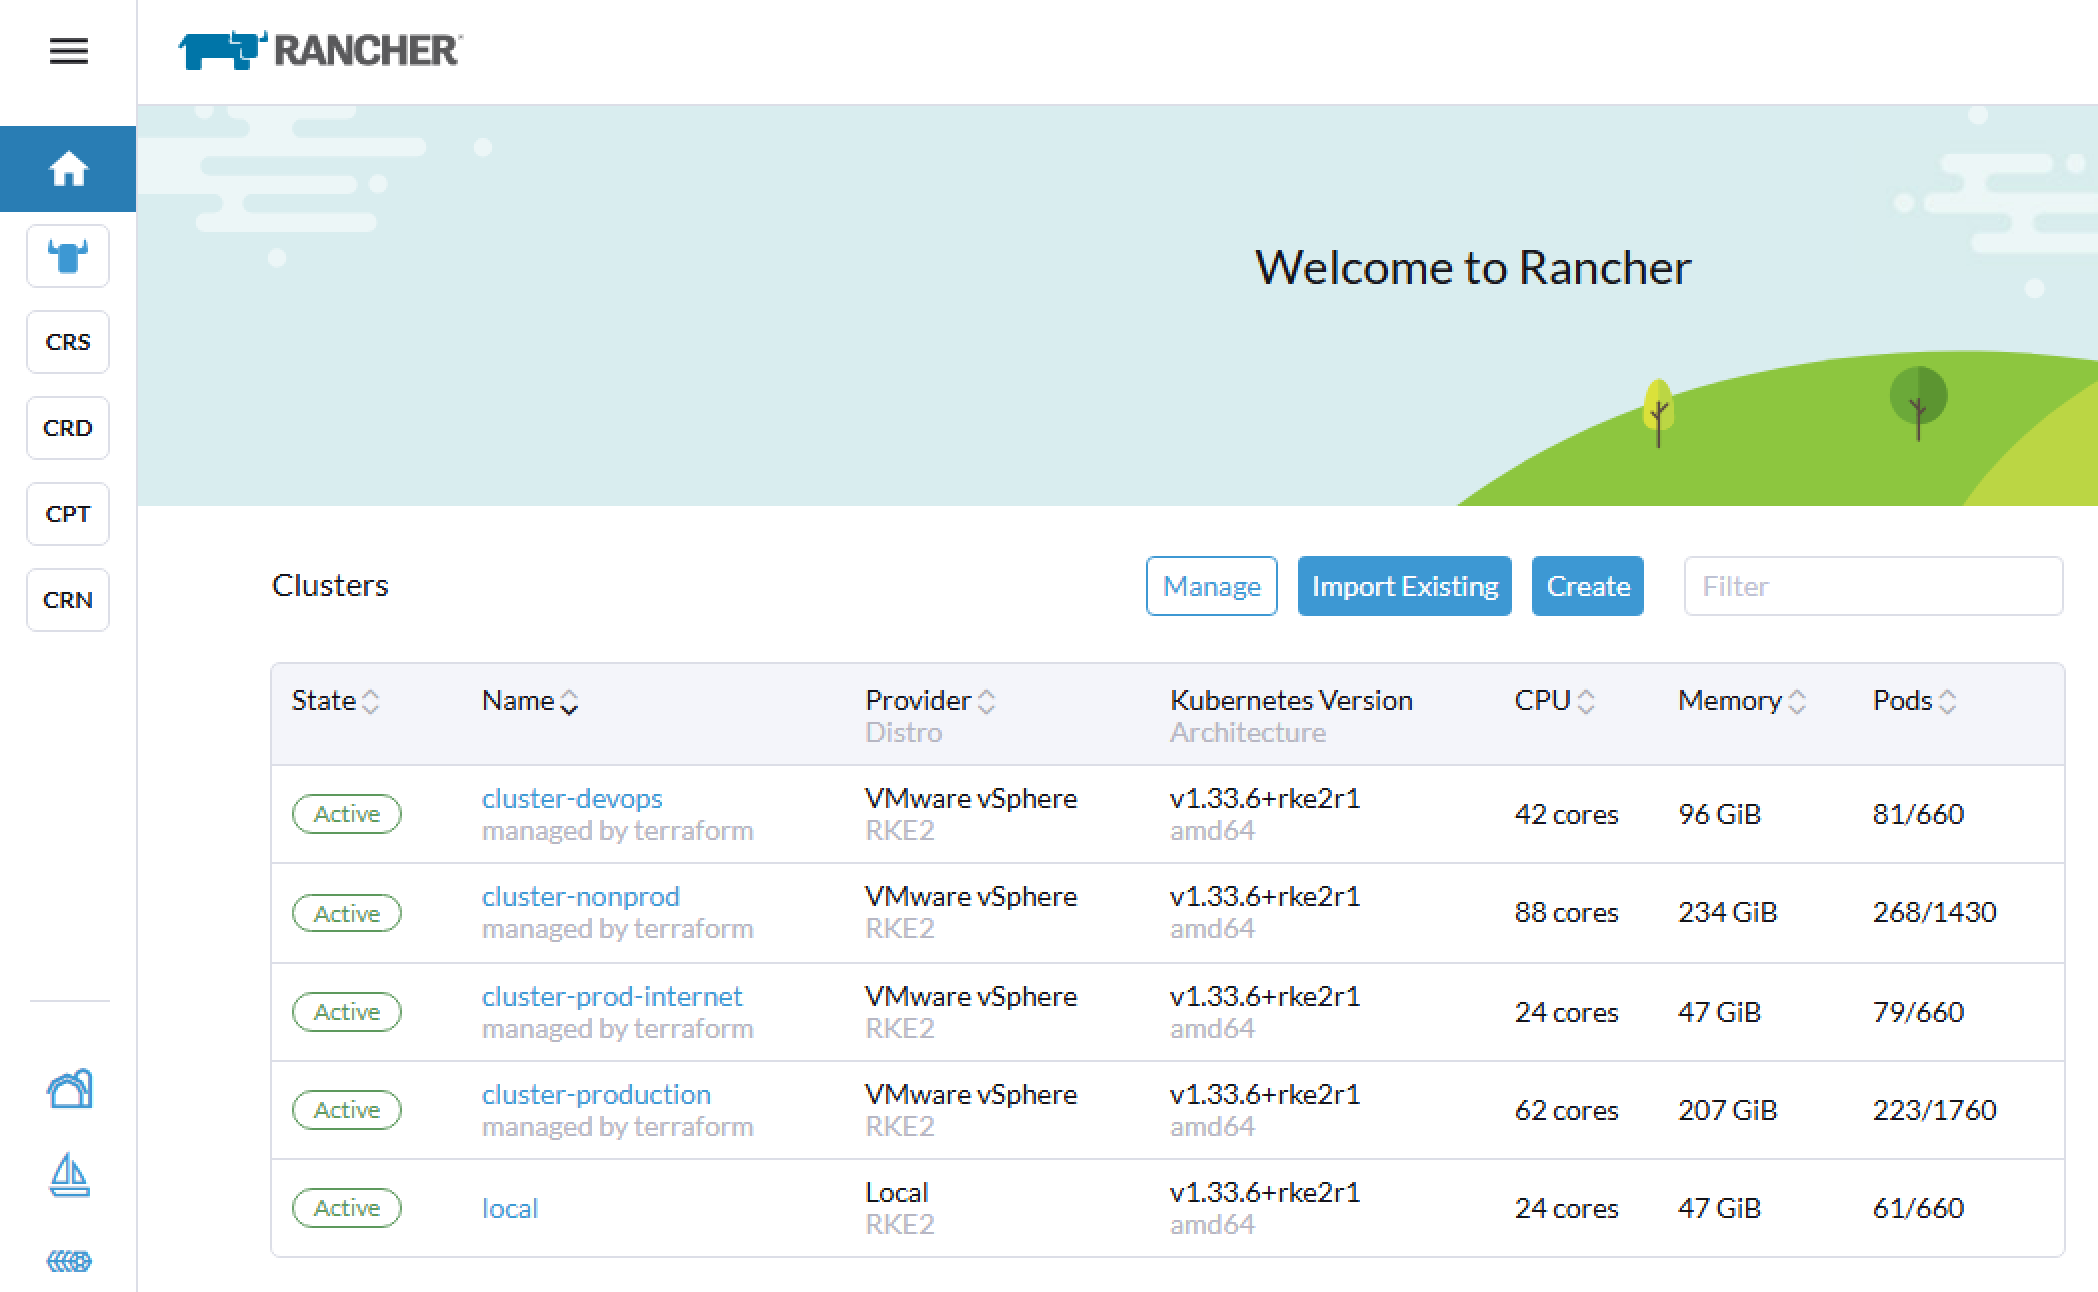The width and height of the screenshot is (2098, 1292).
Task: Click the Manage button above the cluster list
Action: [x=1211, y=586]
